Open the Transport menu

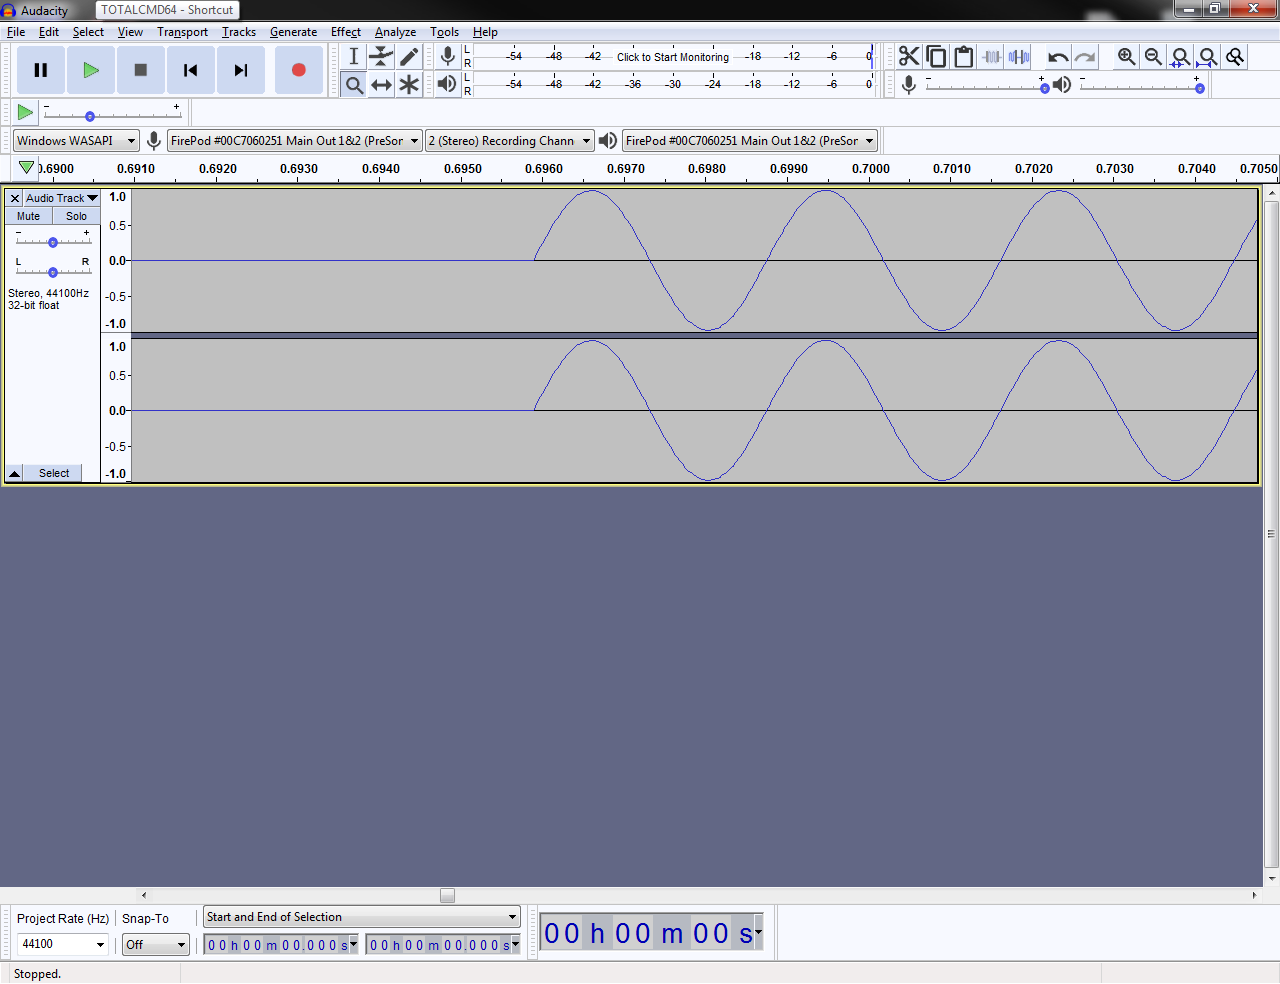point(182,32)
